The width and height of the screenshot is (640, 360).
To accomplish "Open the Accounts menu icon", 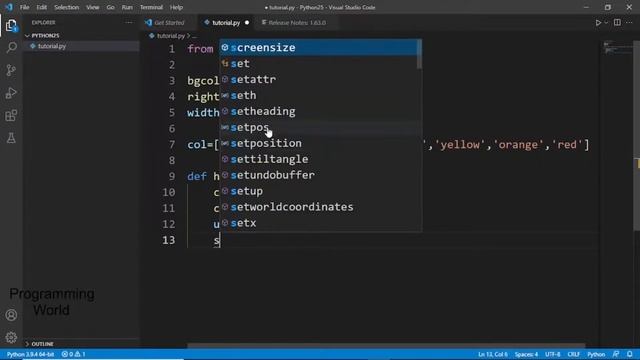I will 11,315.
